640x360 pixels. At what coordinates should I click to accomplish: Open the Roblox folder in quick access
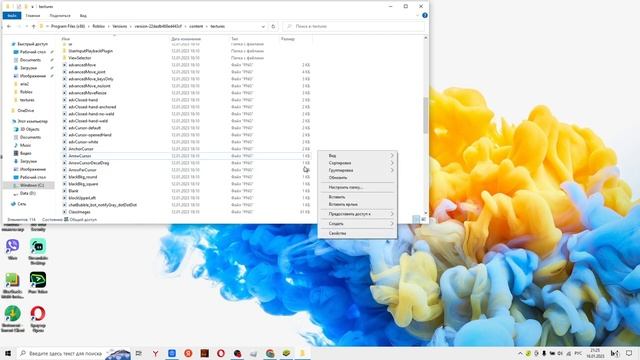[x=26, y=92]
